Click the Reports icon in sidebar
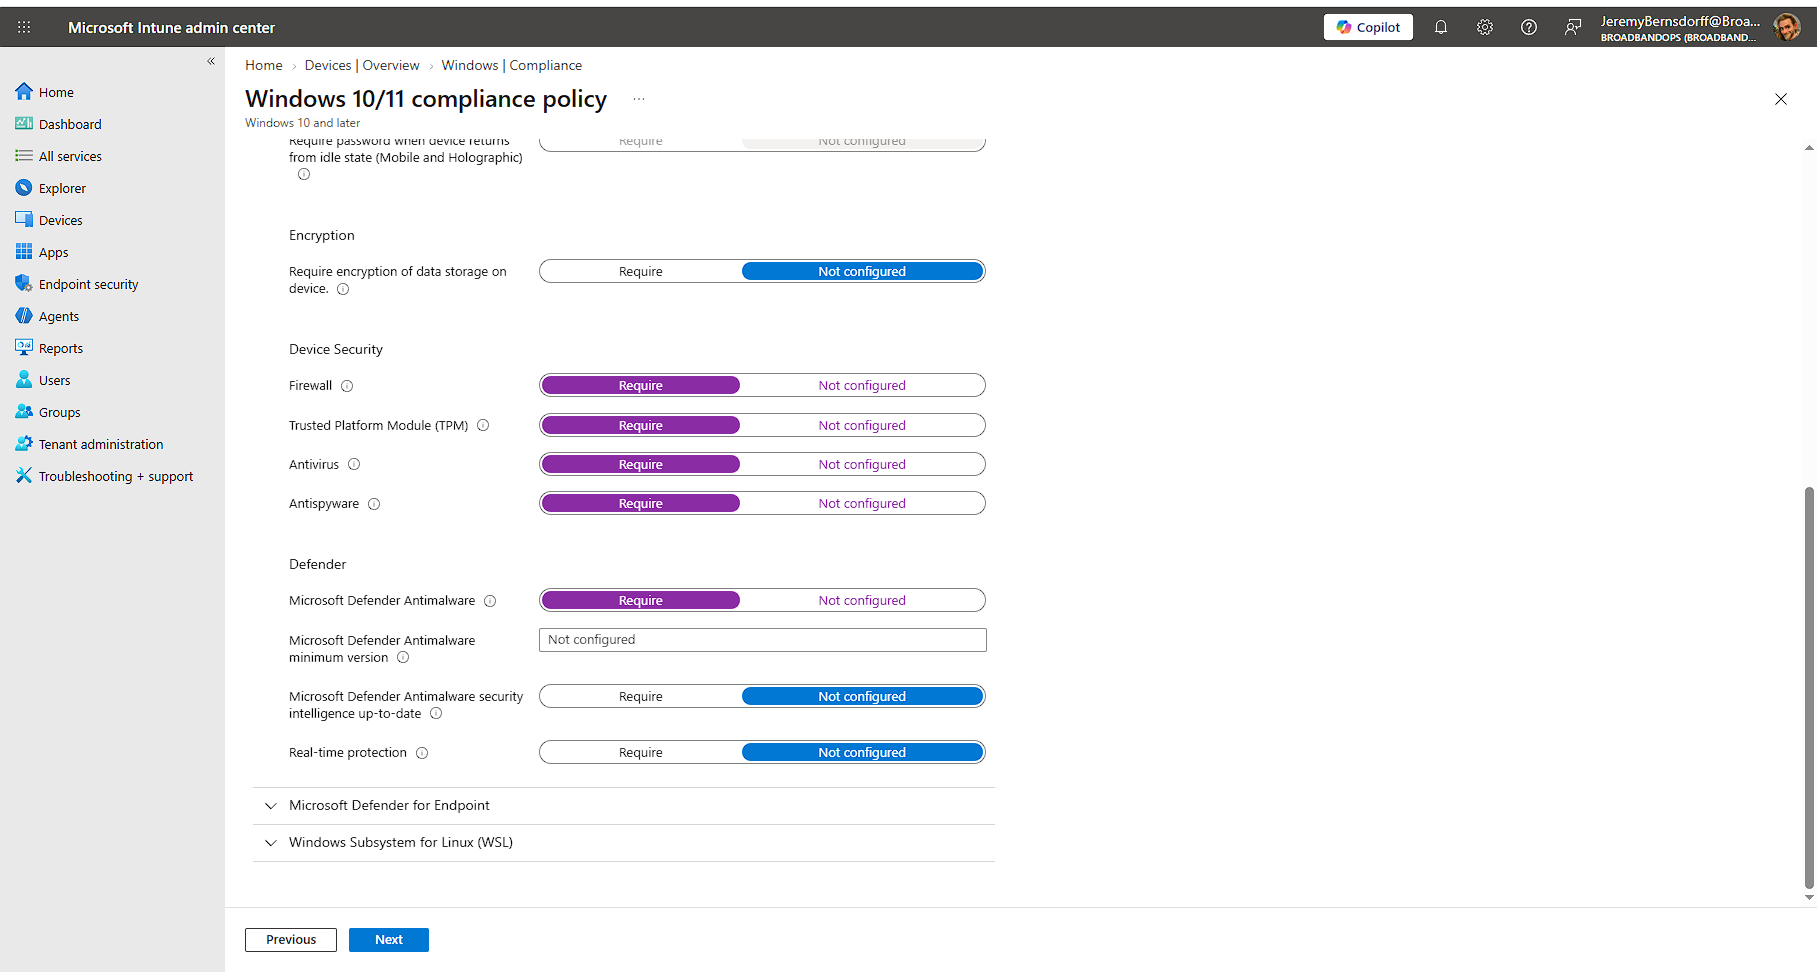Screen dimensions: 1817x972 (x=24, y=348)
